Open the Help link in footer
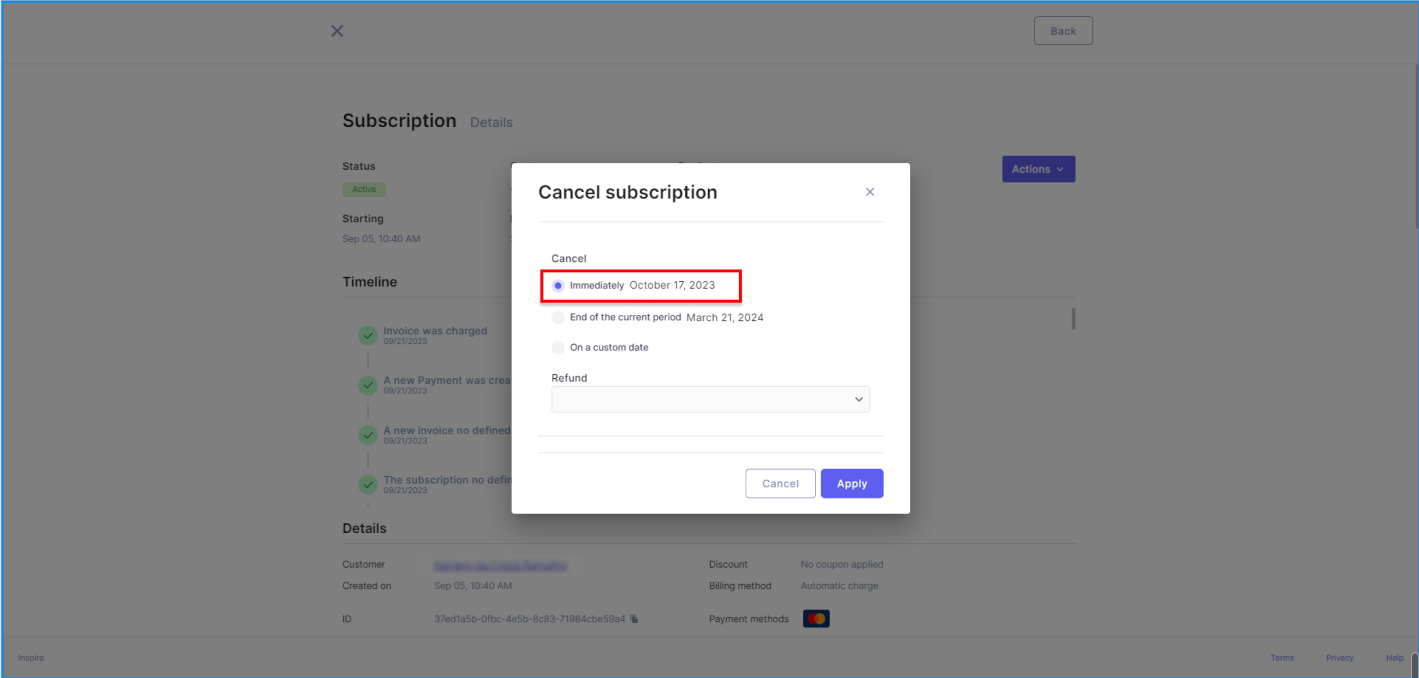The image size is (1419, 678). click(1395, 658)
